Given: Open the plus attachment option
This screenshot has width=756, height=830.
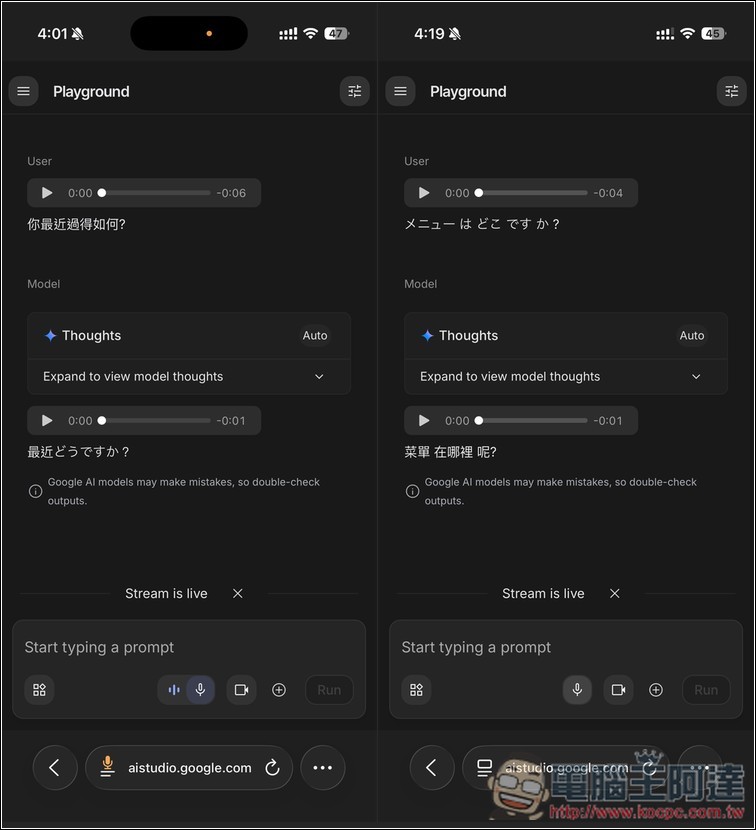Looking at the screenshot, I should [x=279, y=690].
